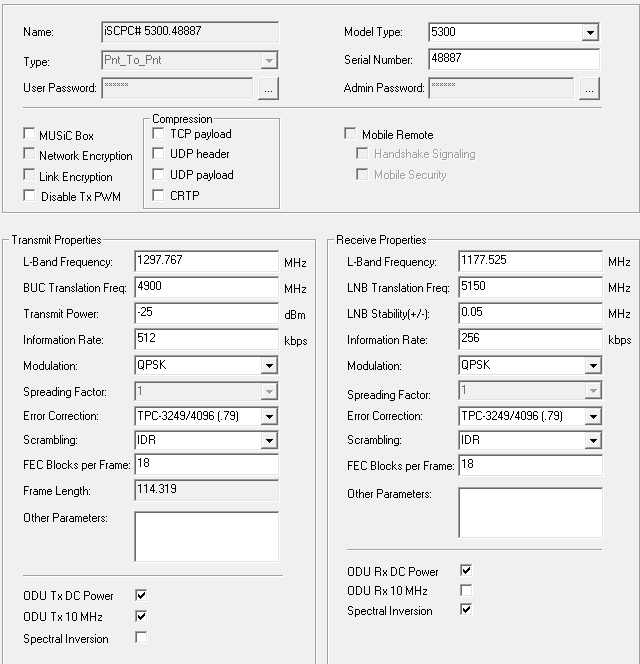Image resolution: width=640 pixels, height=664 pixels.
Task: Click the Handshake Signaling checkbox
Action: click(362, 153)
